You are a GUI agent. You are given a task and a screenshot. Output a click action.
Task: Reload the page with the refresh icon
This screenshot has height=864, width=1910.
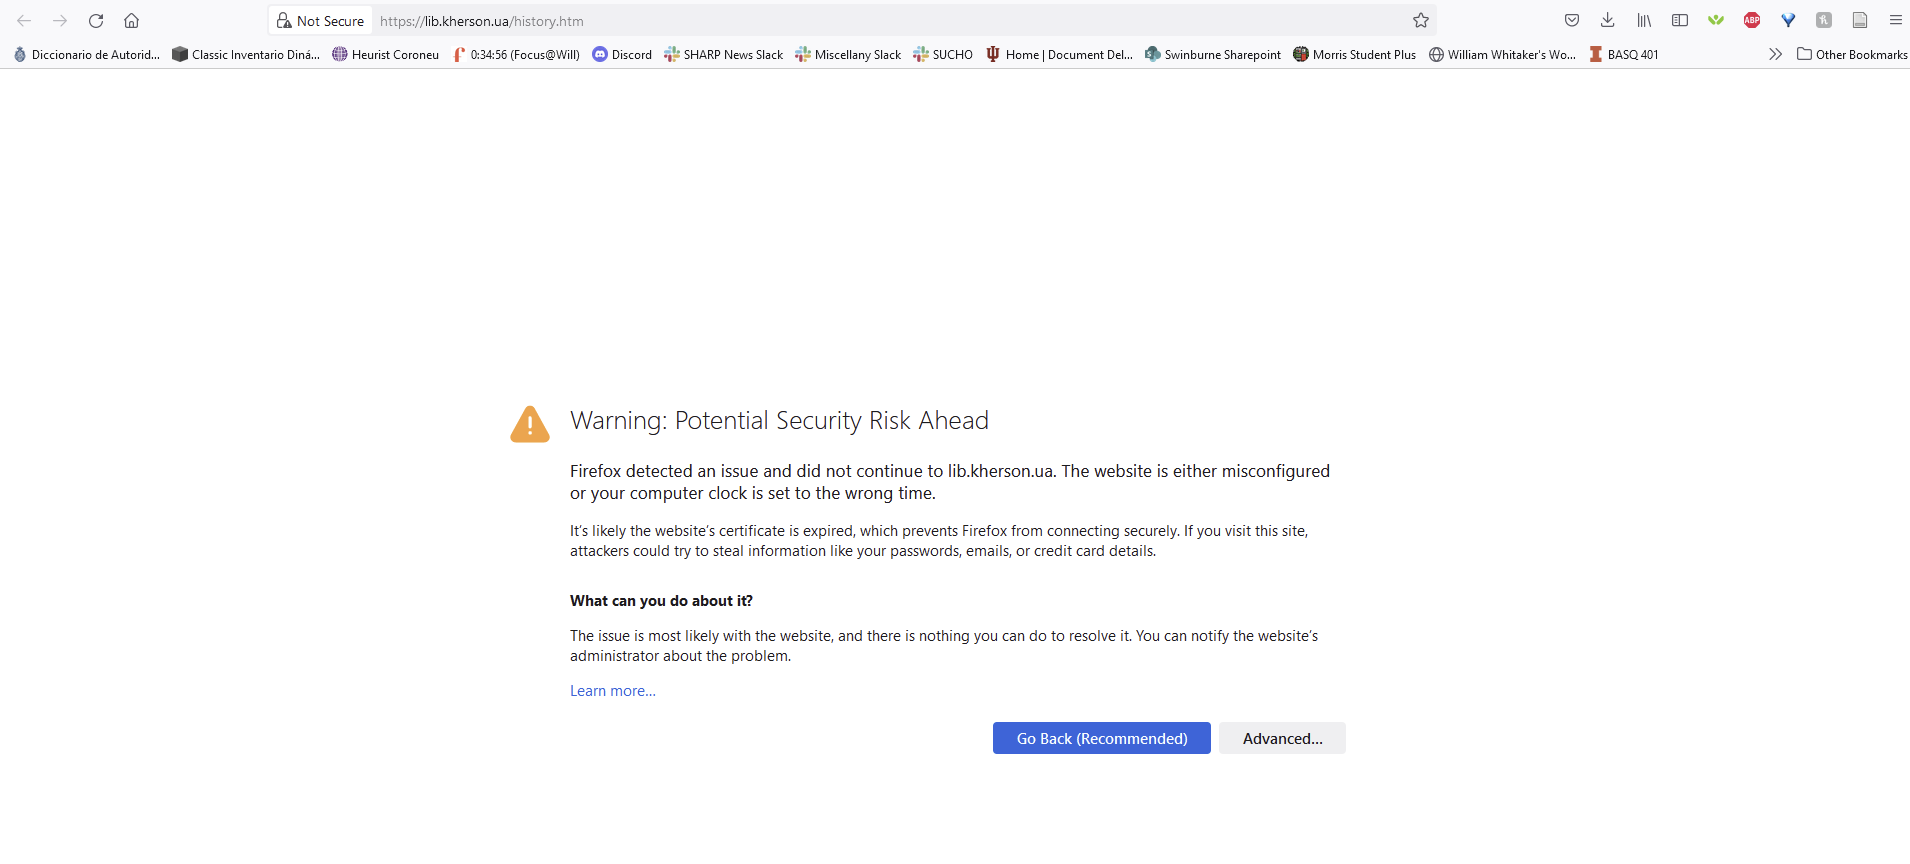96,20
